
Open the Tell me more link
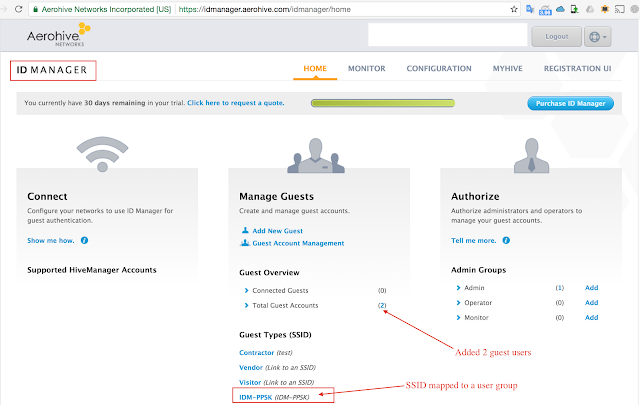click(x=473, y=240)
